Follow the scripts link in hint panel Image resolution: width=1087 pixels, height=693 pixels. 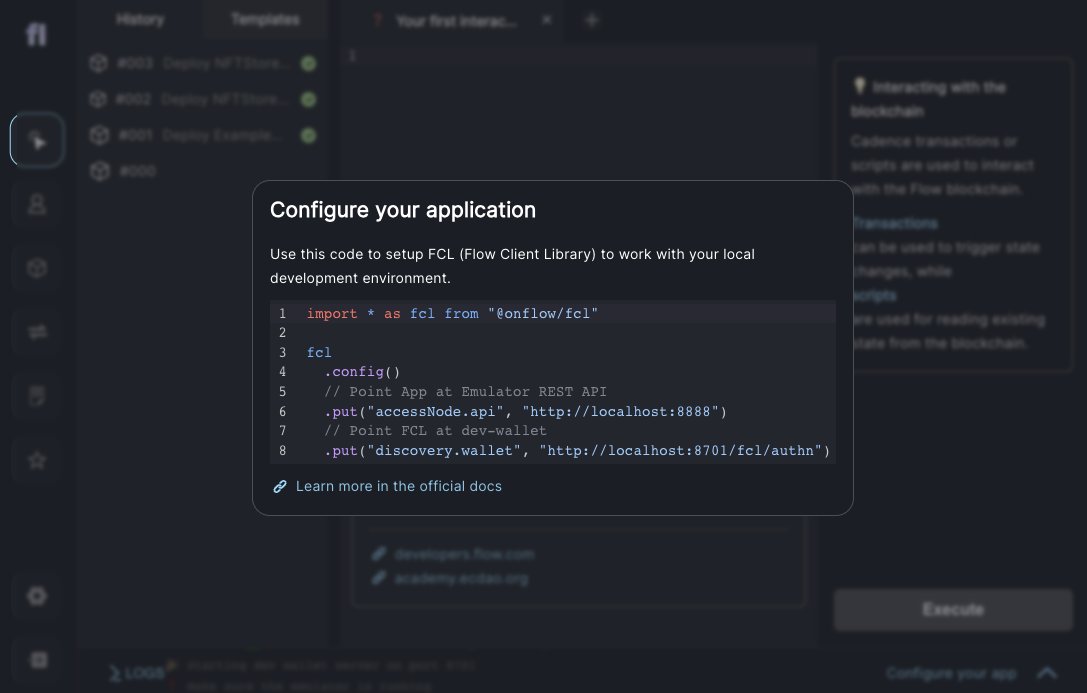[874, 296]
